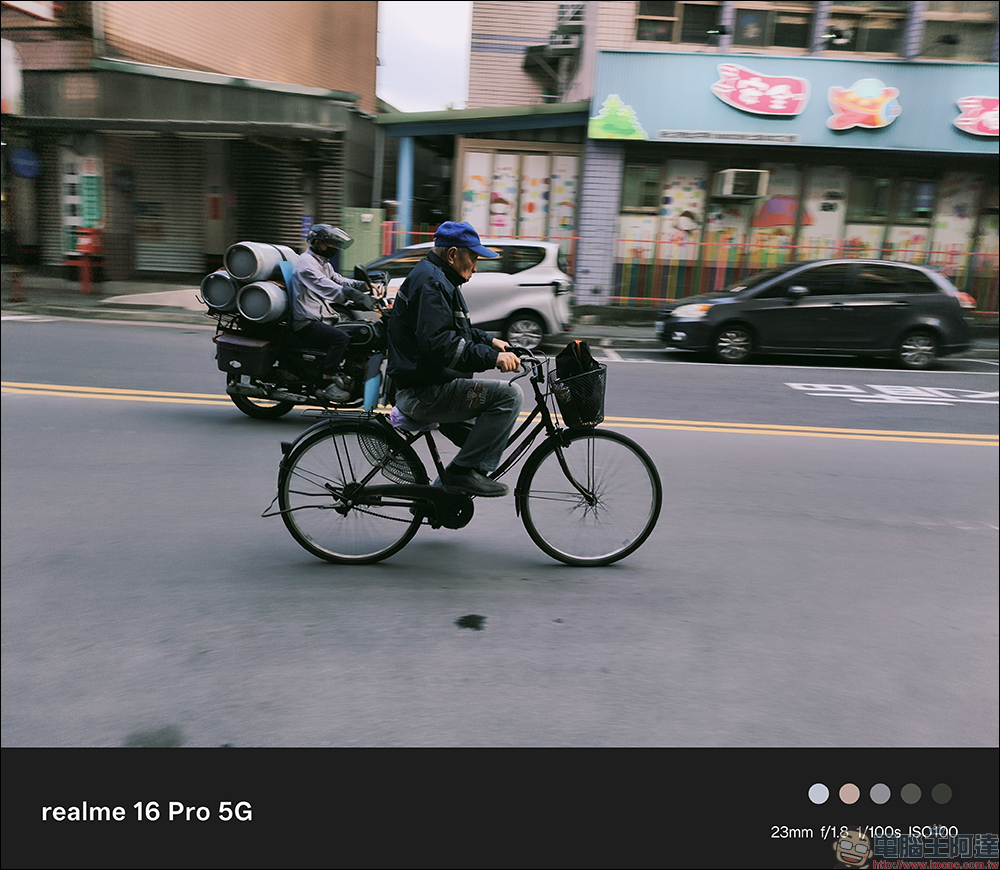Screen dimensions: 1000x870
Task: Click the dark gray parked car
Action: click(x=814, y=310)
